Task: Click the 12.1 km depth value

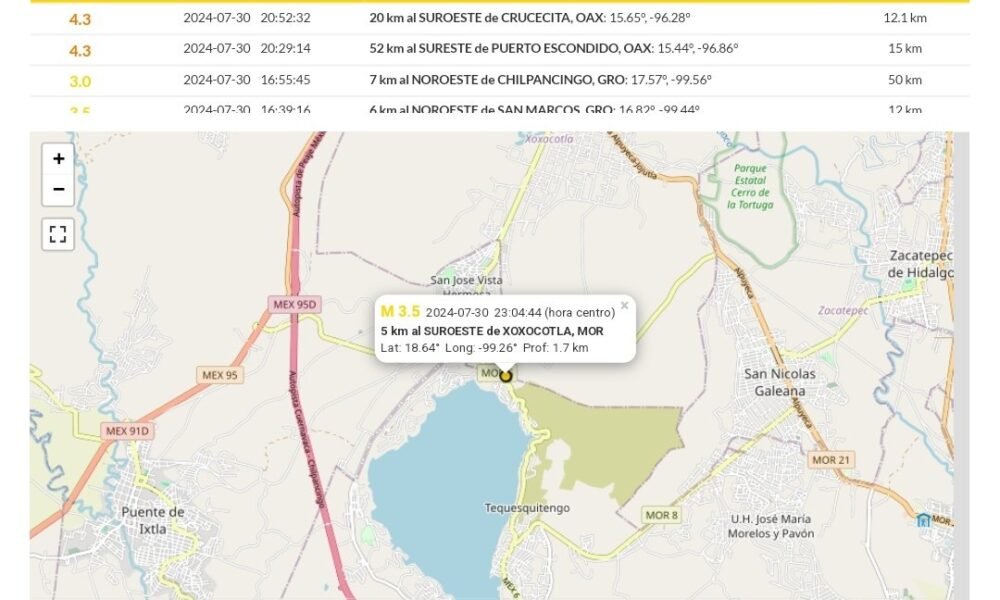Action: (x=905, y=18)
